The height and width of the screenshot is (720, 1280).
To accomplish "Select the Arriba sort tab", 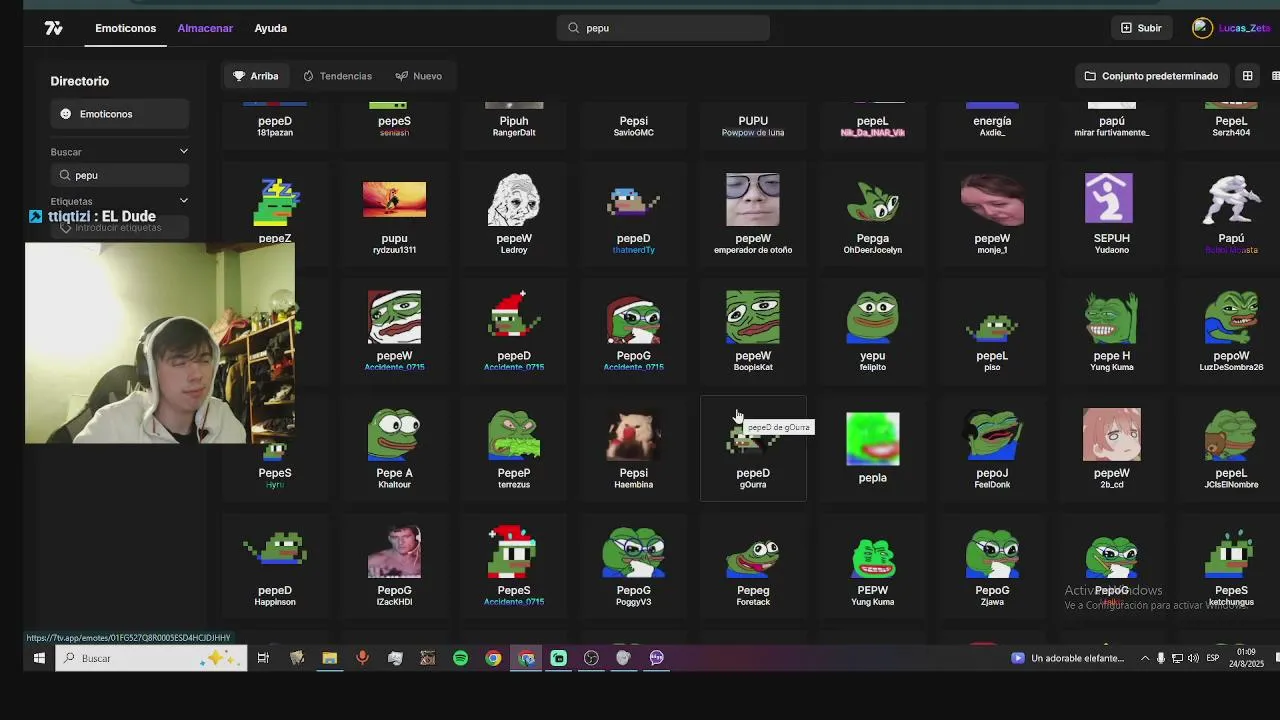I will (x=256, y=76).
